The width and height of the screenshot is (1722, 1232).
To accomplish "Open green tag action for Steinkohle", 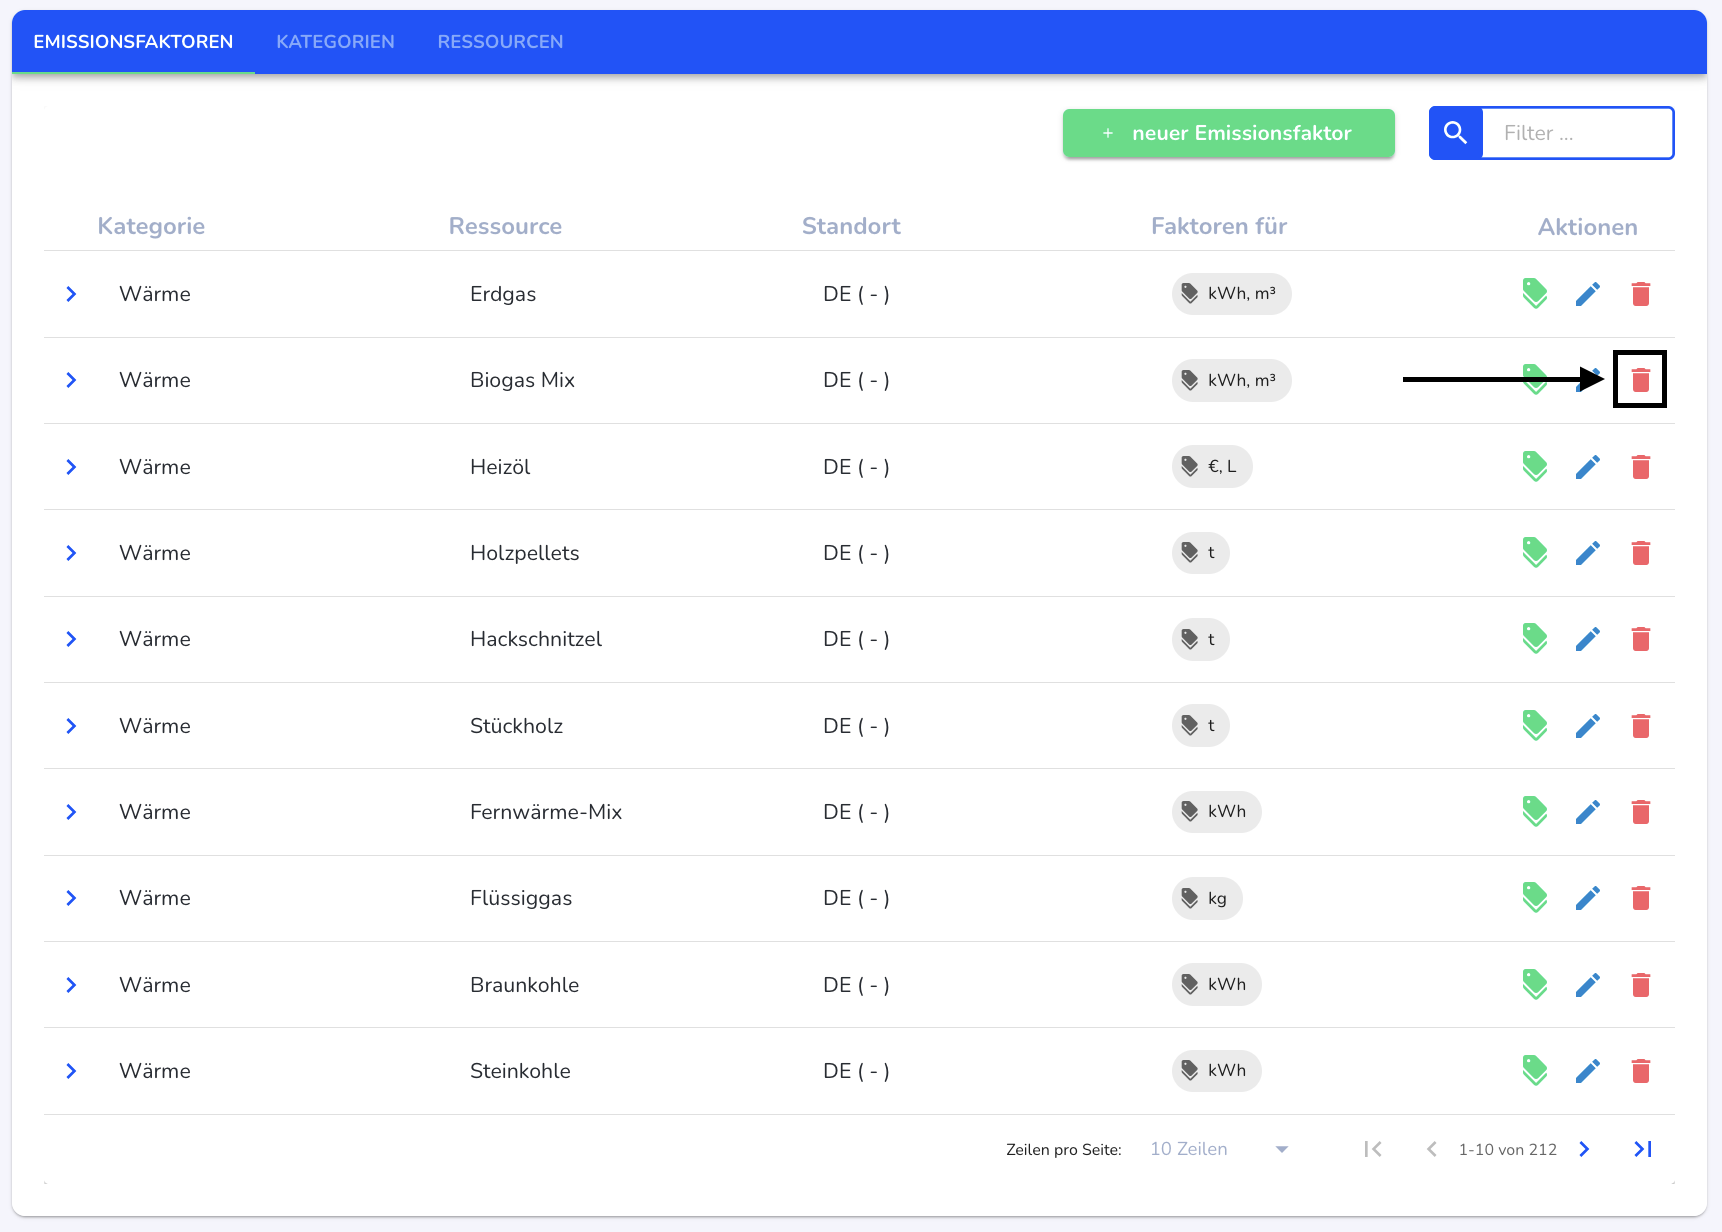I will click(x=1534, y=1071).
